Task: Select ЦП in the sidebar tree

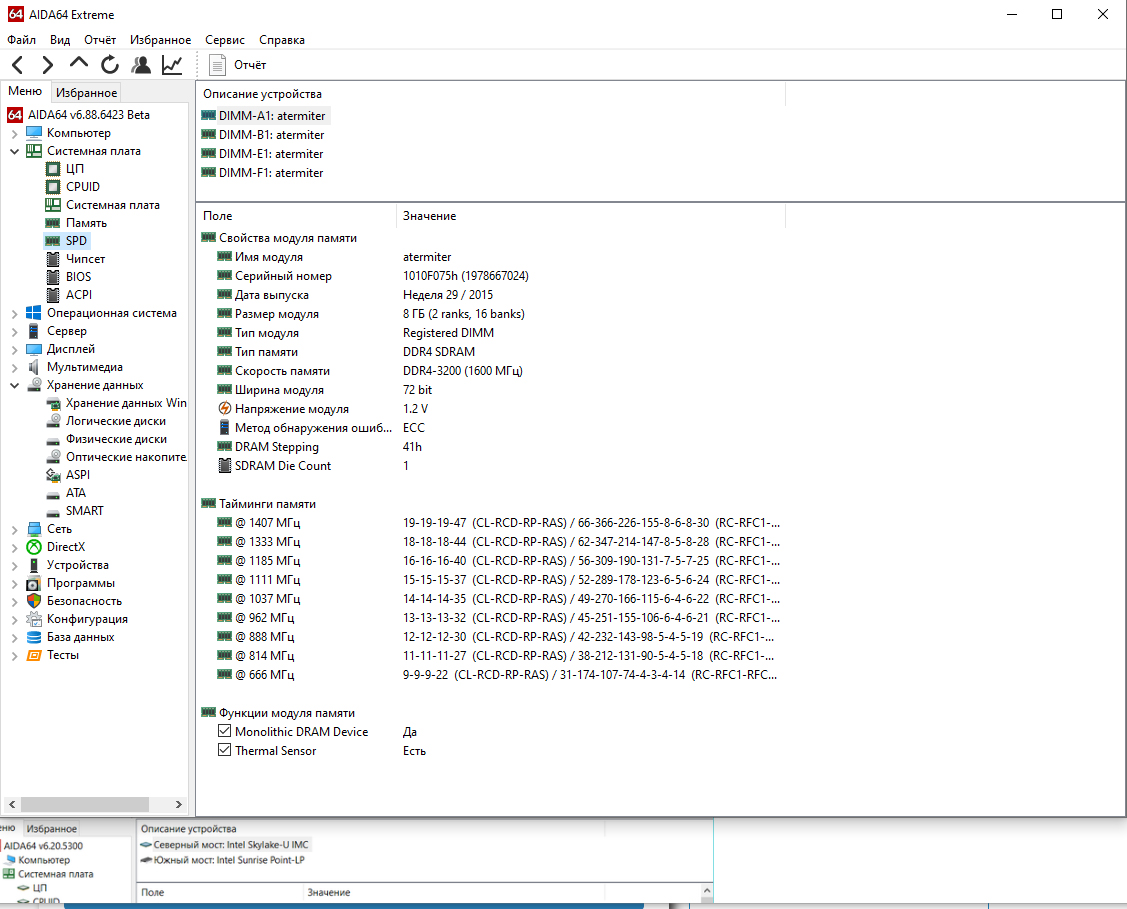Action: point(75,169)
